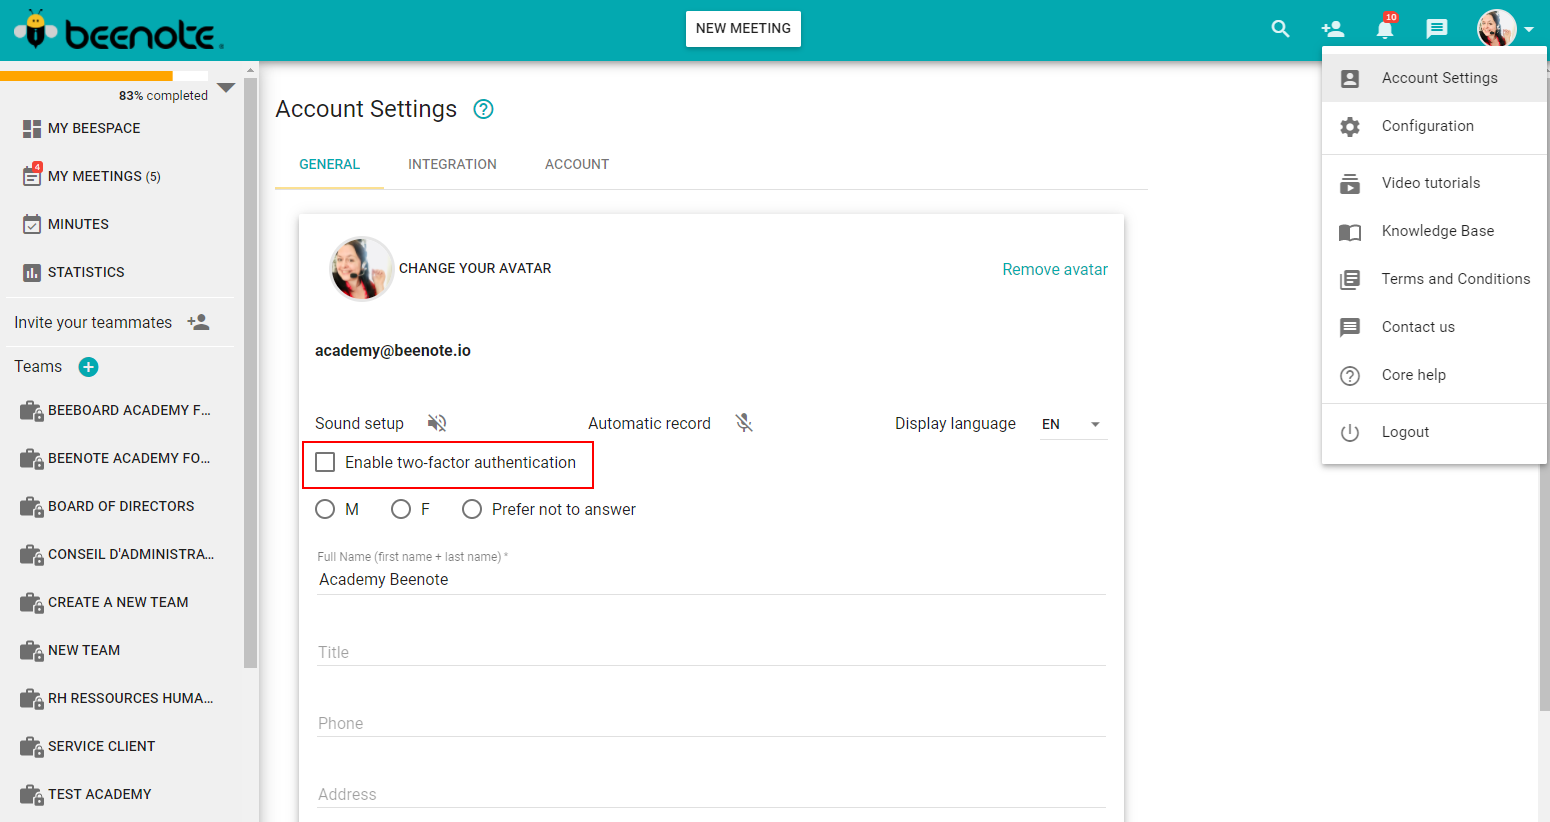Expand the profile menu arrow beside avatar
The height and width of the screenshot is (822, 1550).
pos(1529,30)
